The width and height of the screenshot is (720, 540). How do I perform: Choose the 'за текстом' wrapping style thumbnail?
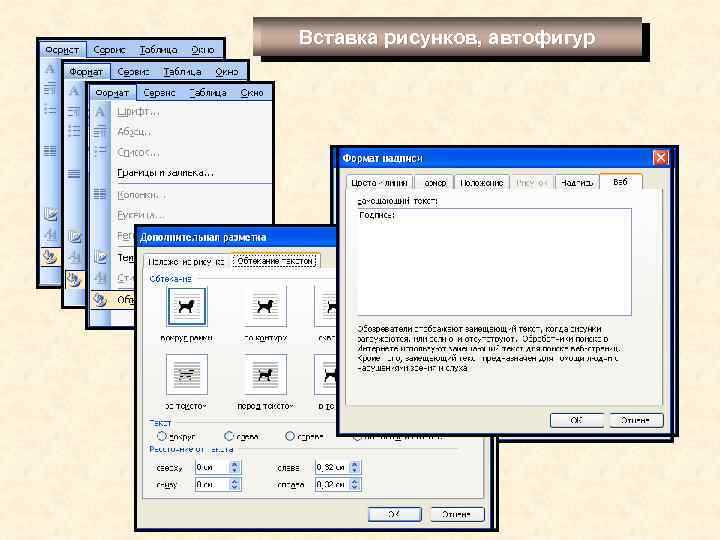(186, 374)
